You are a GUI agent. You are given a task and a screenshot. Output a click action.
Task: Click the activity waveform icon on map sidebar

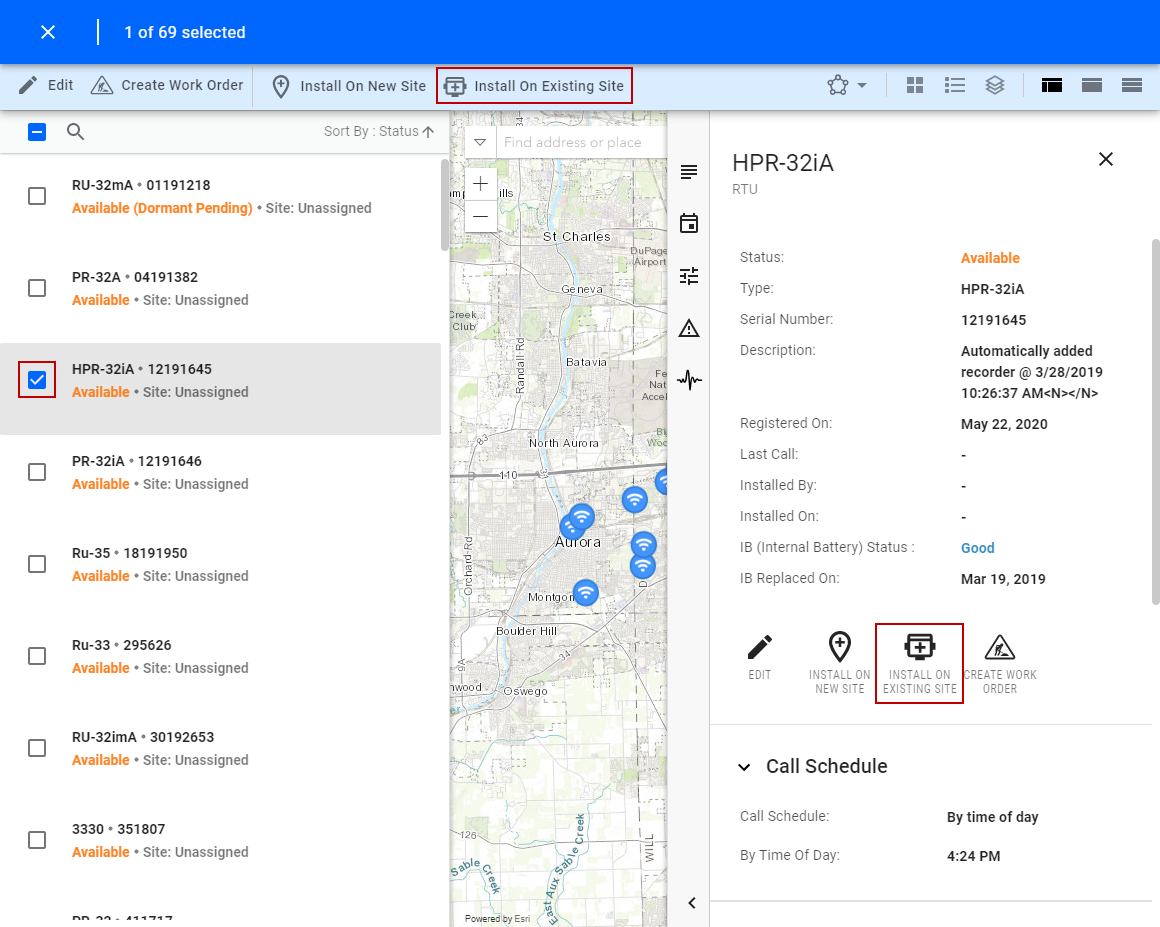(689, 380)
